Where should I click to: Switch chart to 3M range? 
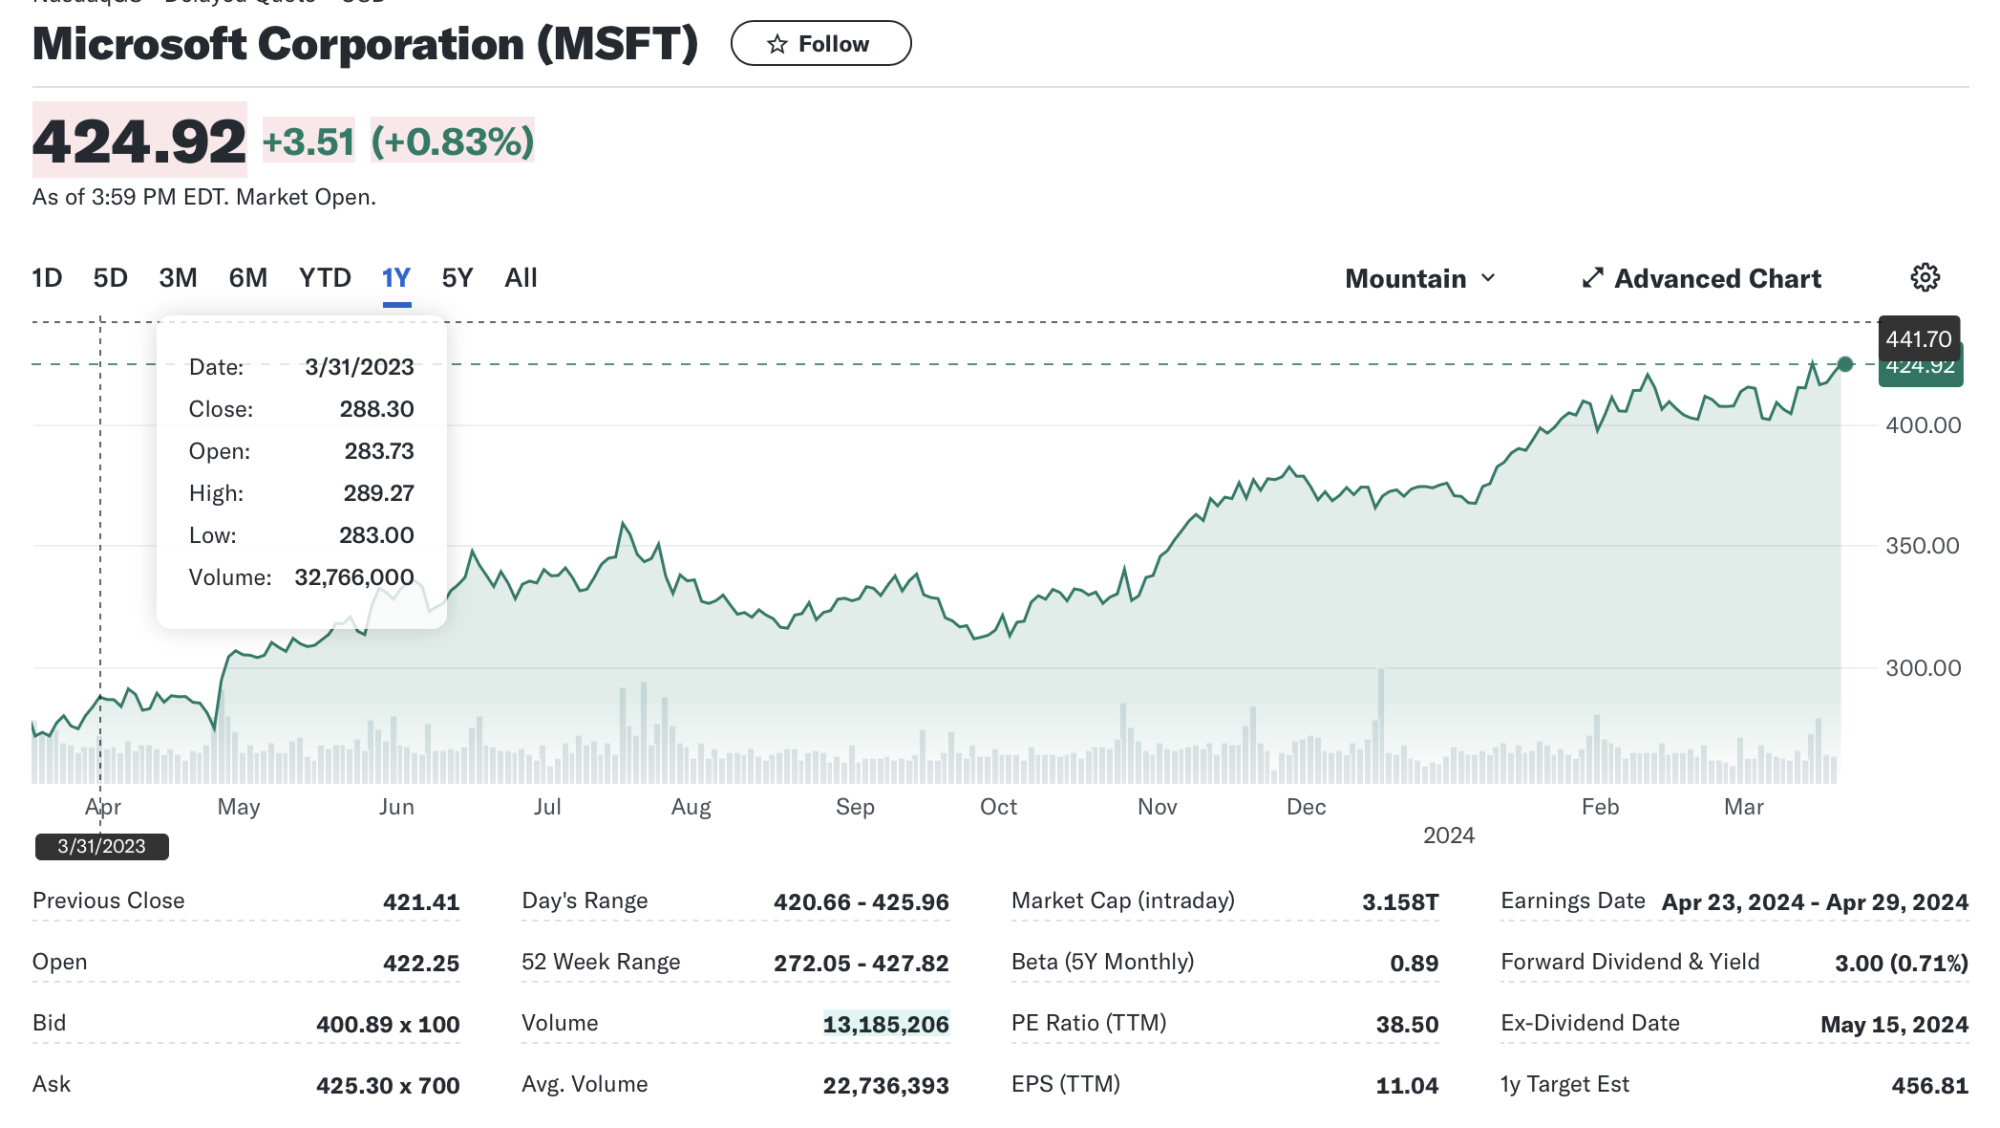coord(178,278)
